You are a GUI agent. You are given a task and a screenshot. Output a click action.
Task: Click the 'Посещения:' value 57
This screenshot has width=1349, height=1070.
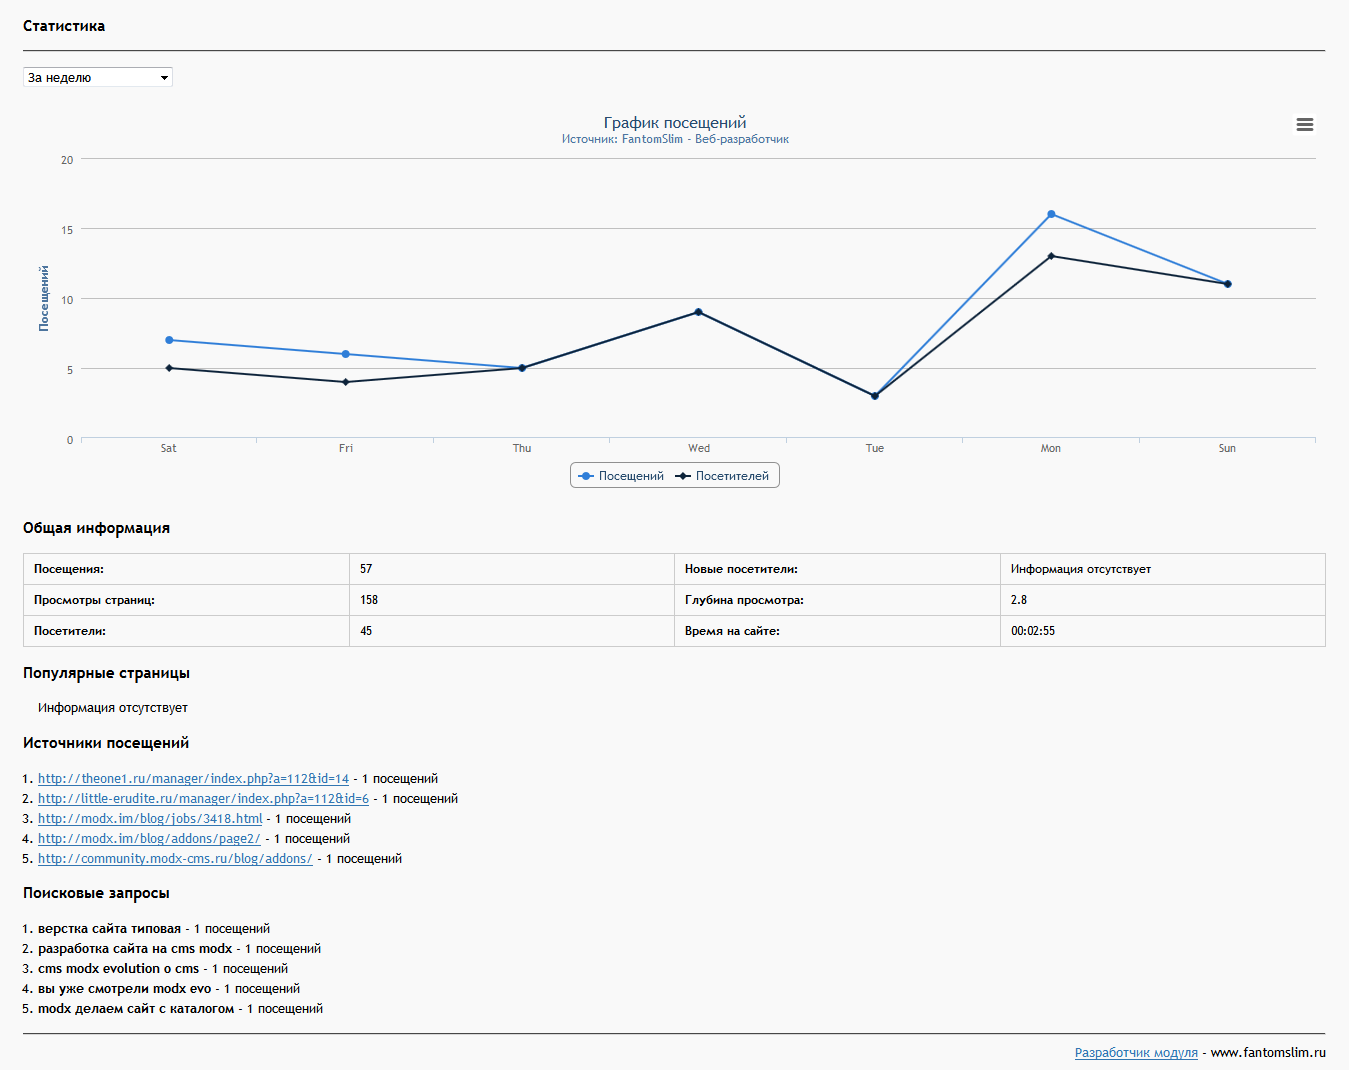pyautogui.click(x=366, y=569)
